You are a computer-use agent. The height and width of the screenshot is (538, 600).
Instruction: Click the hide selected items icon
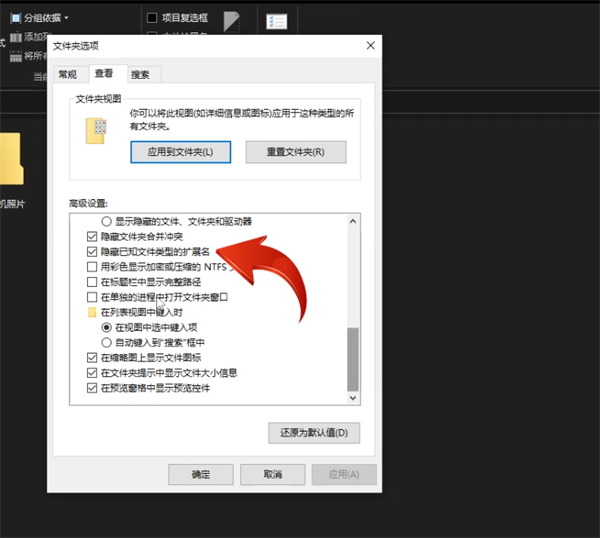pos(231,22)
